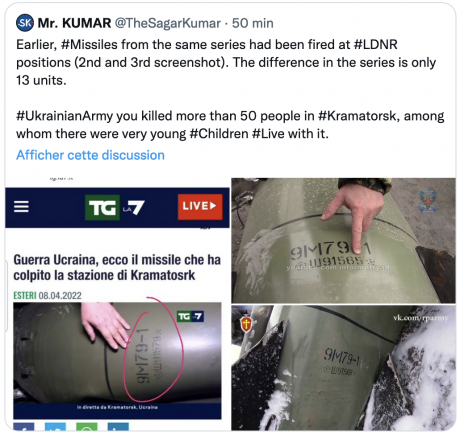
Task: Click the Facebook share icon
Action: pos(24,426)
